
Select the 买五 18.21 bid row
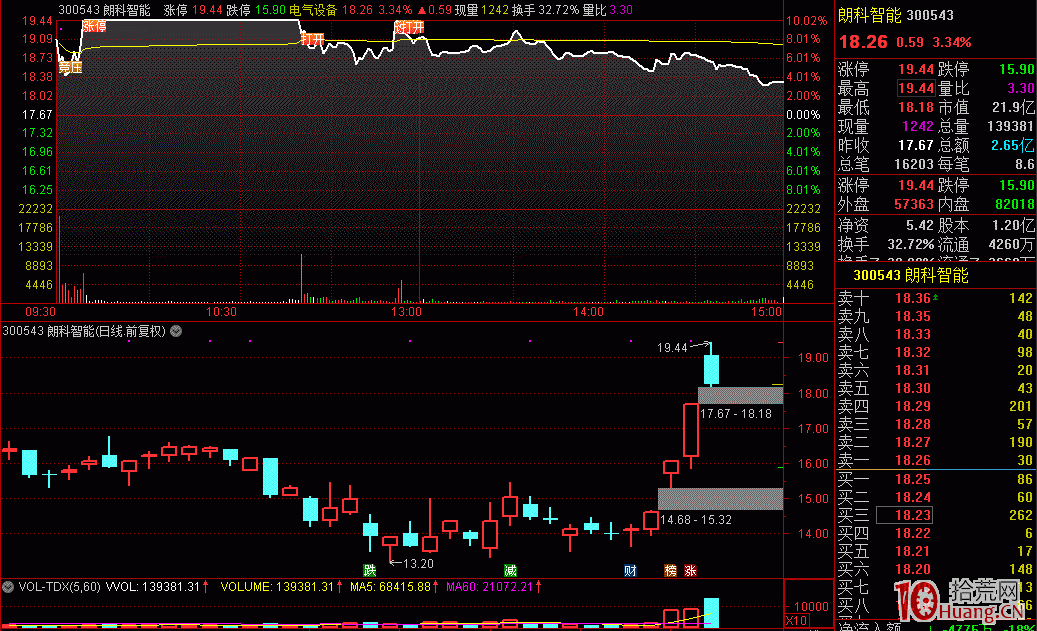[x=935, y=551]
